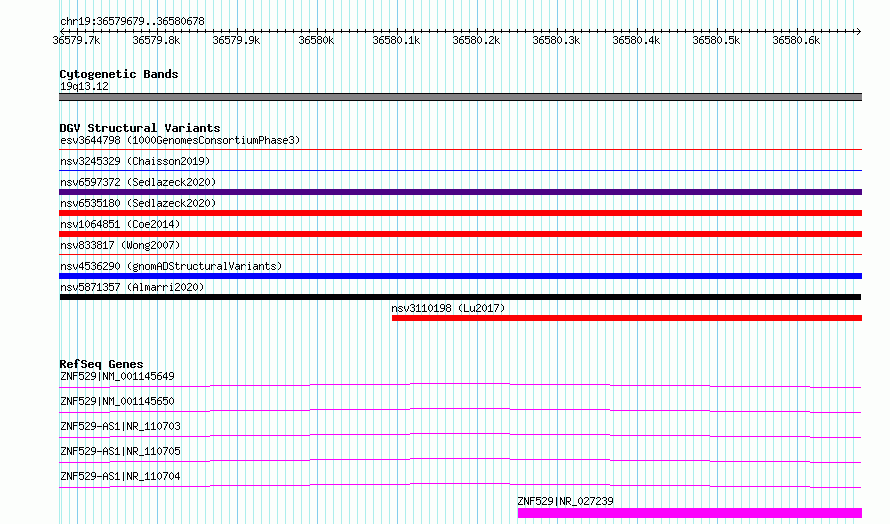This screenshot has height=524, width=890.
Task: Click the 36579.9k ruler tick label
Action: pos(236,40)
